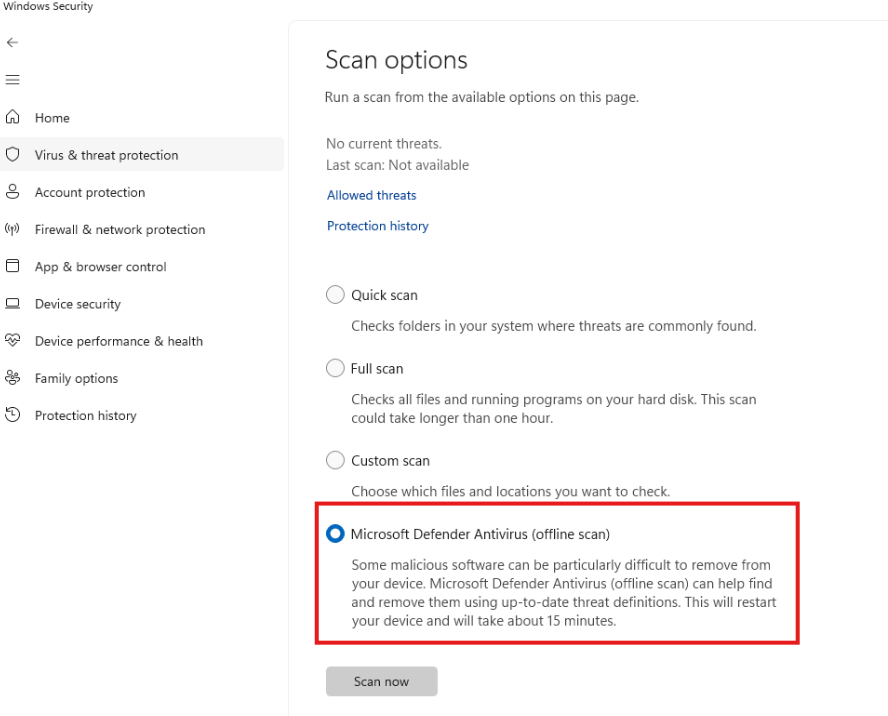This screenshot has width=888, height=716.
Task: Go to Home in sidebar
Action: 52,118
